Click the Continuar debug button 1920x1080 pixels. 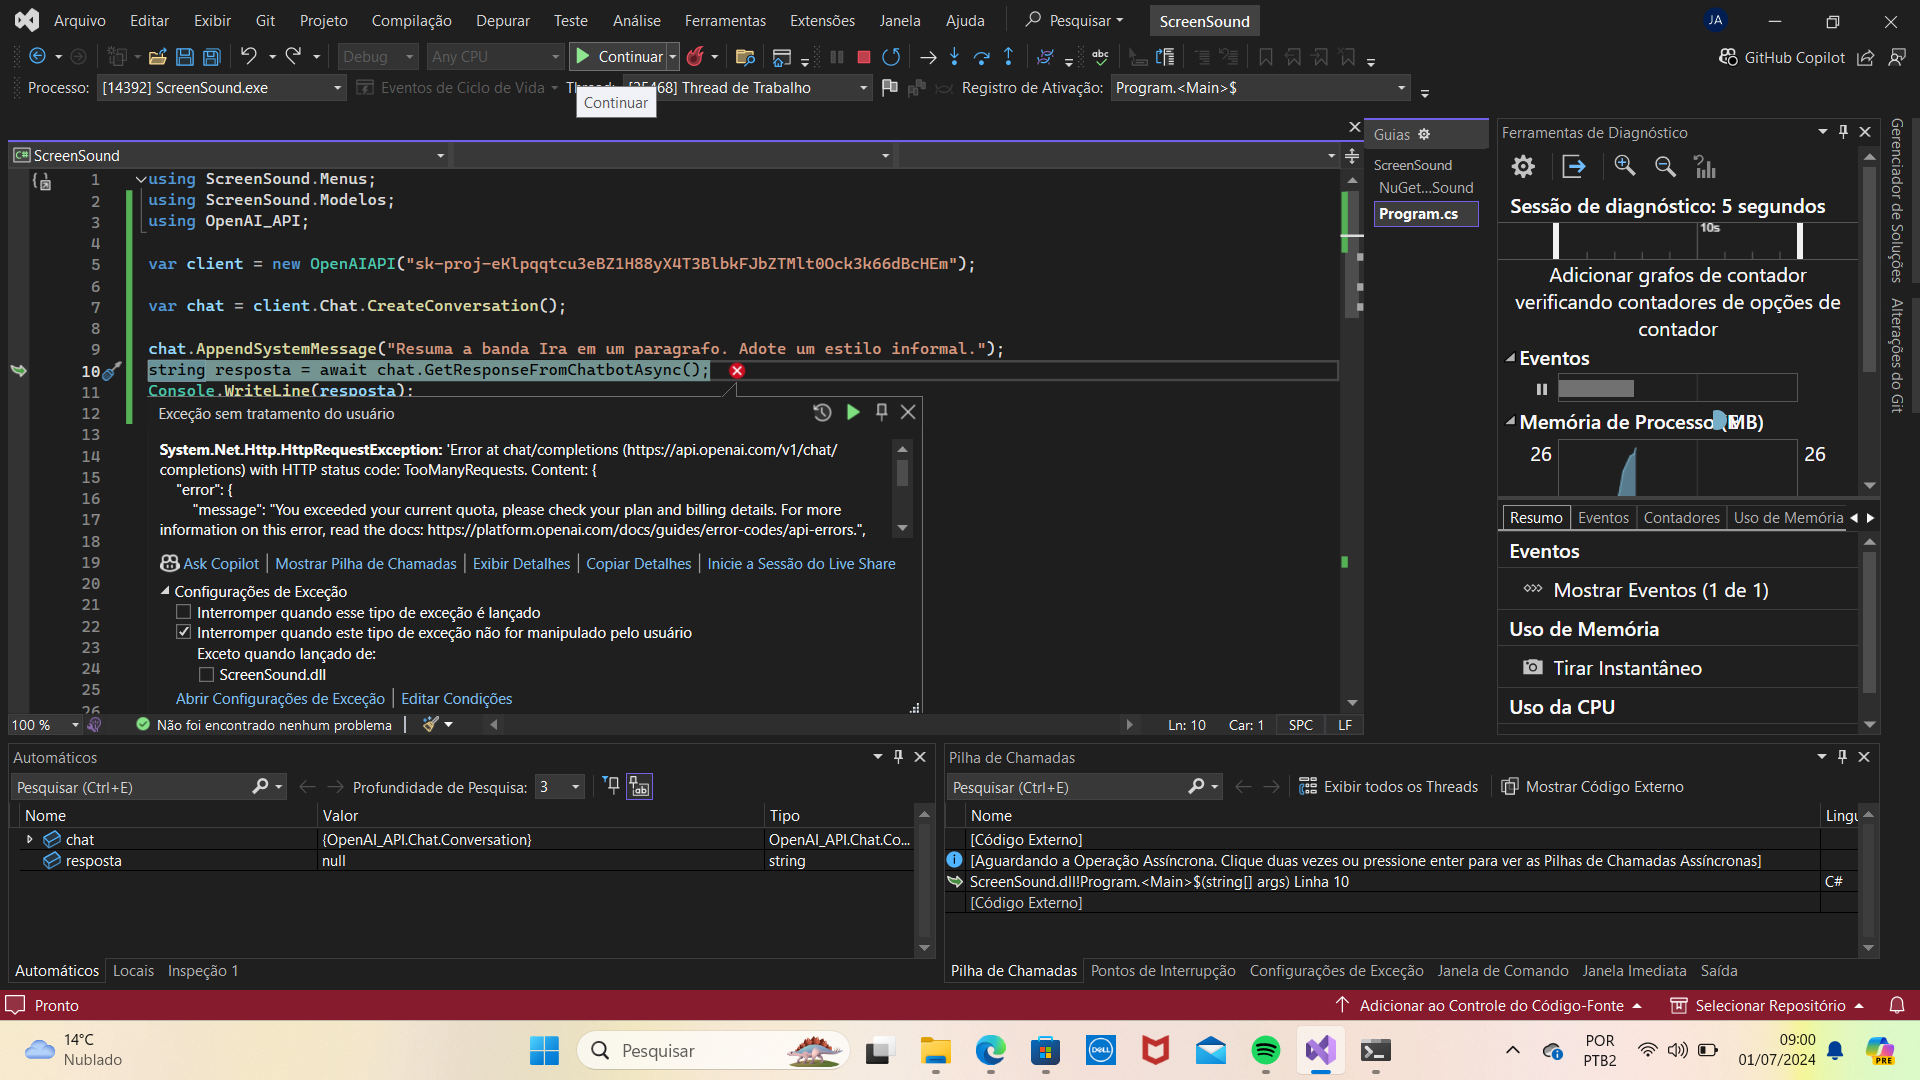[620, 57]
